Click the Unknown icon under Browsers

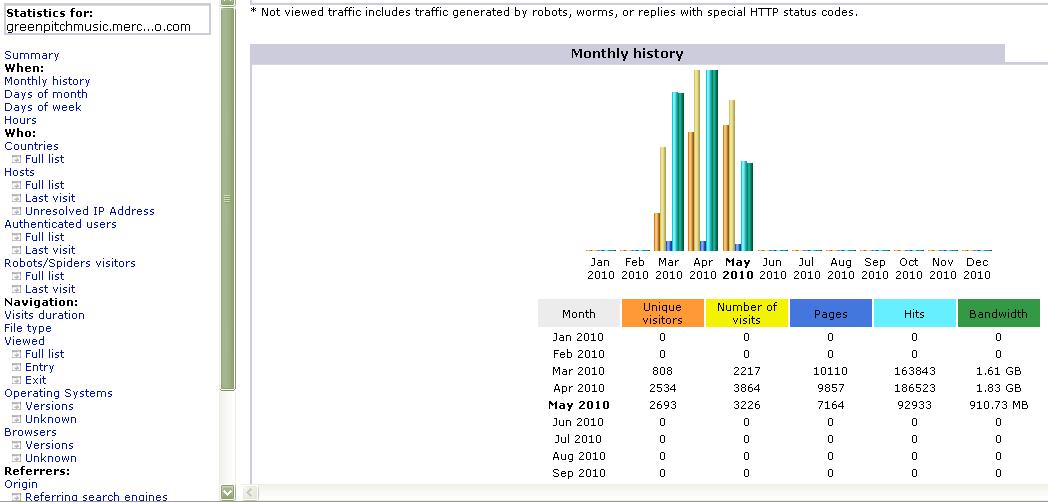tap(17, 458)
